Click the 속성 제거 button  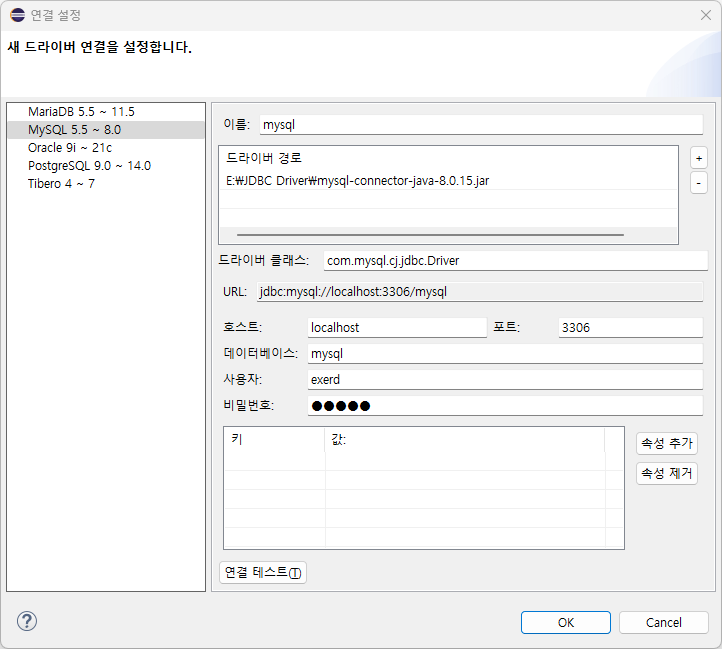pyautogui.click(x=667, y=473)
